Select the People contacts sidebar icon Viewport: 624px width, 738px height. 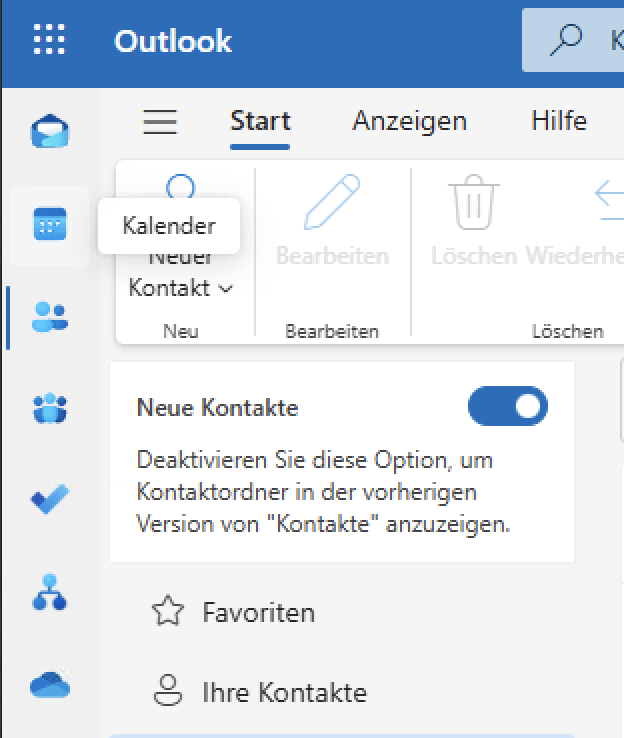[50, 317]
